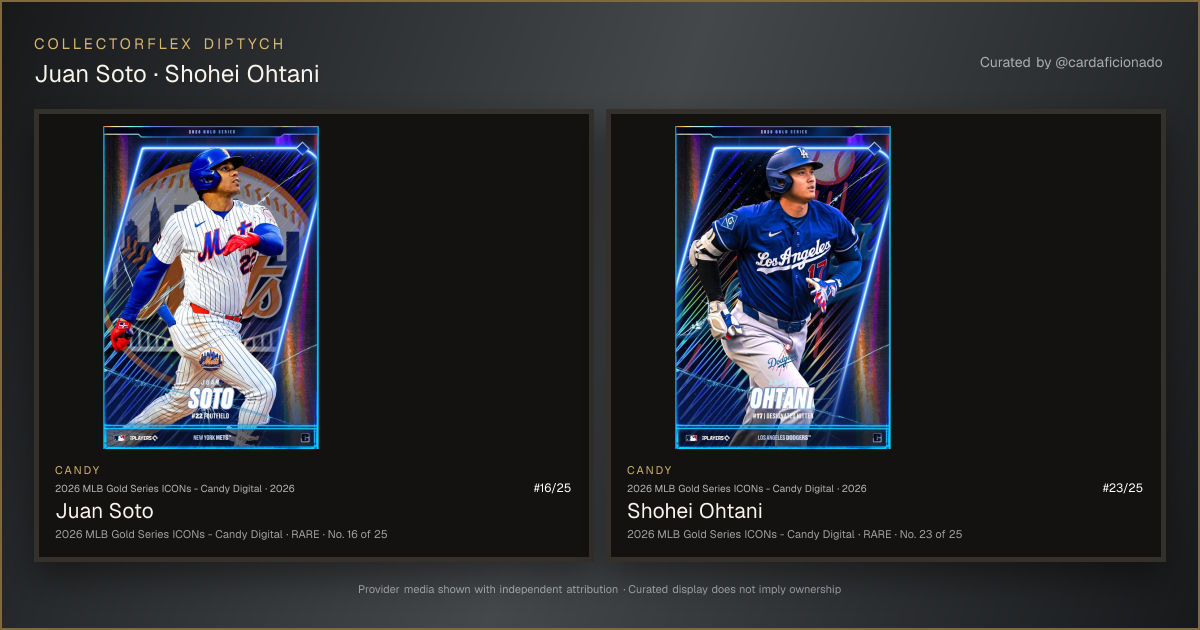Screen dimensions: 1200x630
Task: Click the 'RARE · No. 16 of 25' line
Action: (221, 534)
